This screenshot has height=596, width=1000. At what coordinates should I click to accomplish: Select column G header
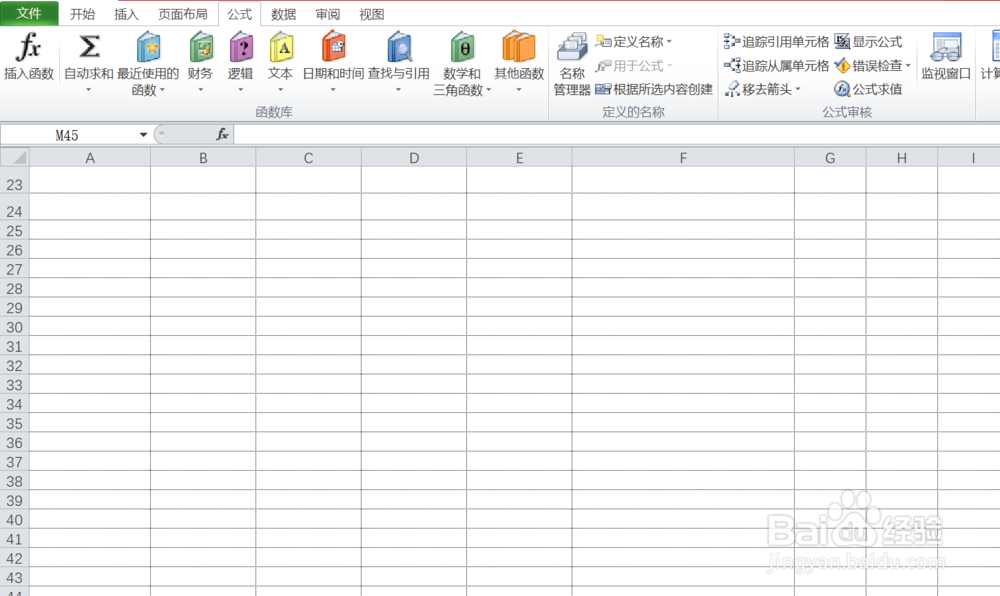click(x=830, y=158)
